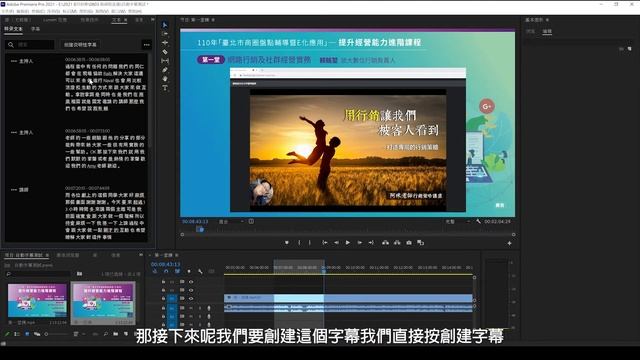Select the Track Select Forward tool
This screenshot has width=640, height=360.
coord(165,34)
